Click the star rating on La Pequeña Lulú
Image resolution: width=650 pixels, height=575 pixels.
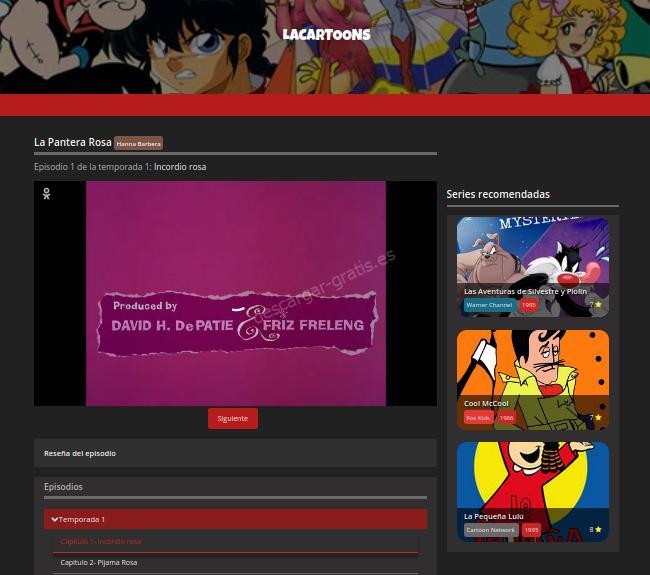tap(595, 530)
